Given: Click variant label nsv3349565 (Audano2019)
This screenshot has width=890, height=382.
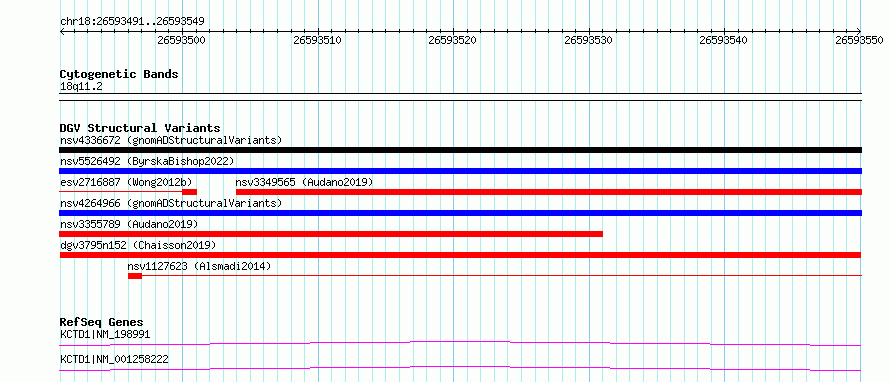Looking at the screenshot, I should (304, 182).
